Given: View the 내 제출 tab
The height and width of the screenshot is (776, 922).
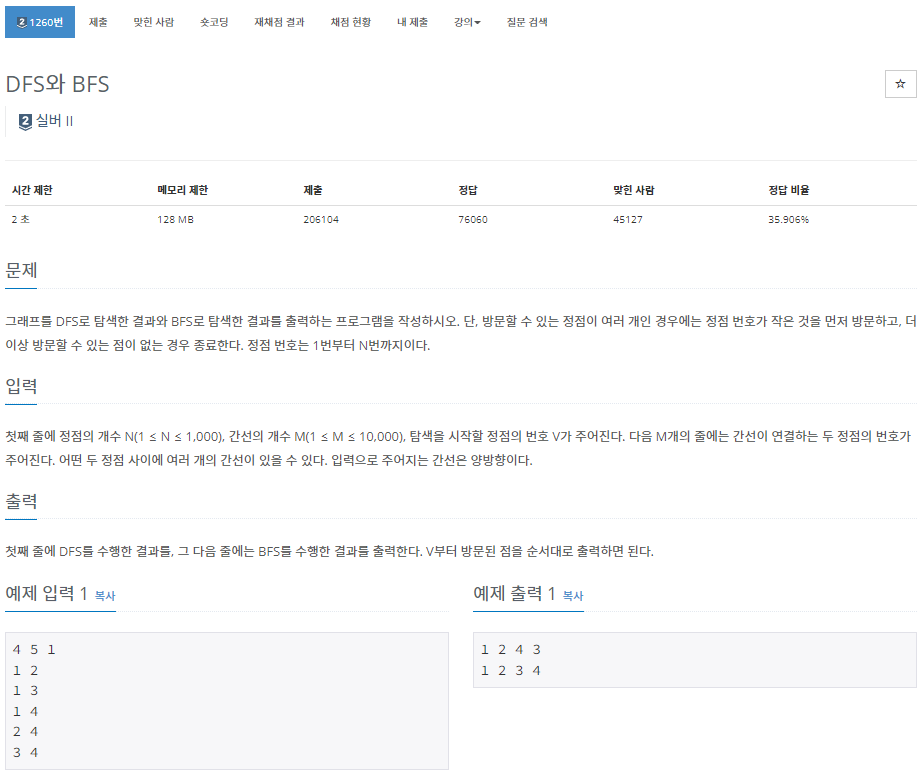Looking at the screenshot, I should click(413, 22).
